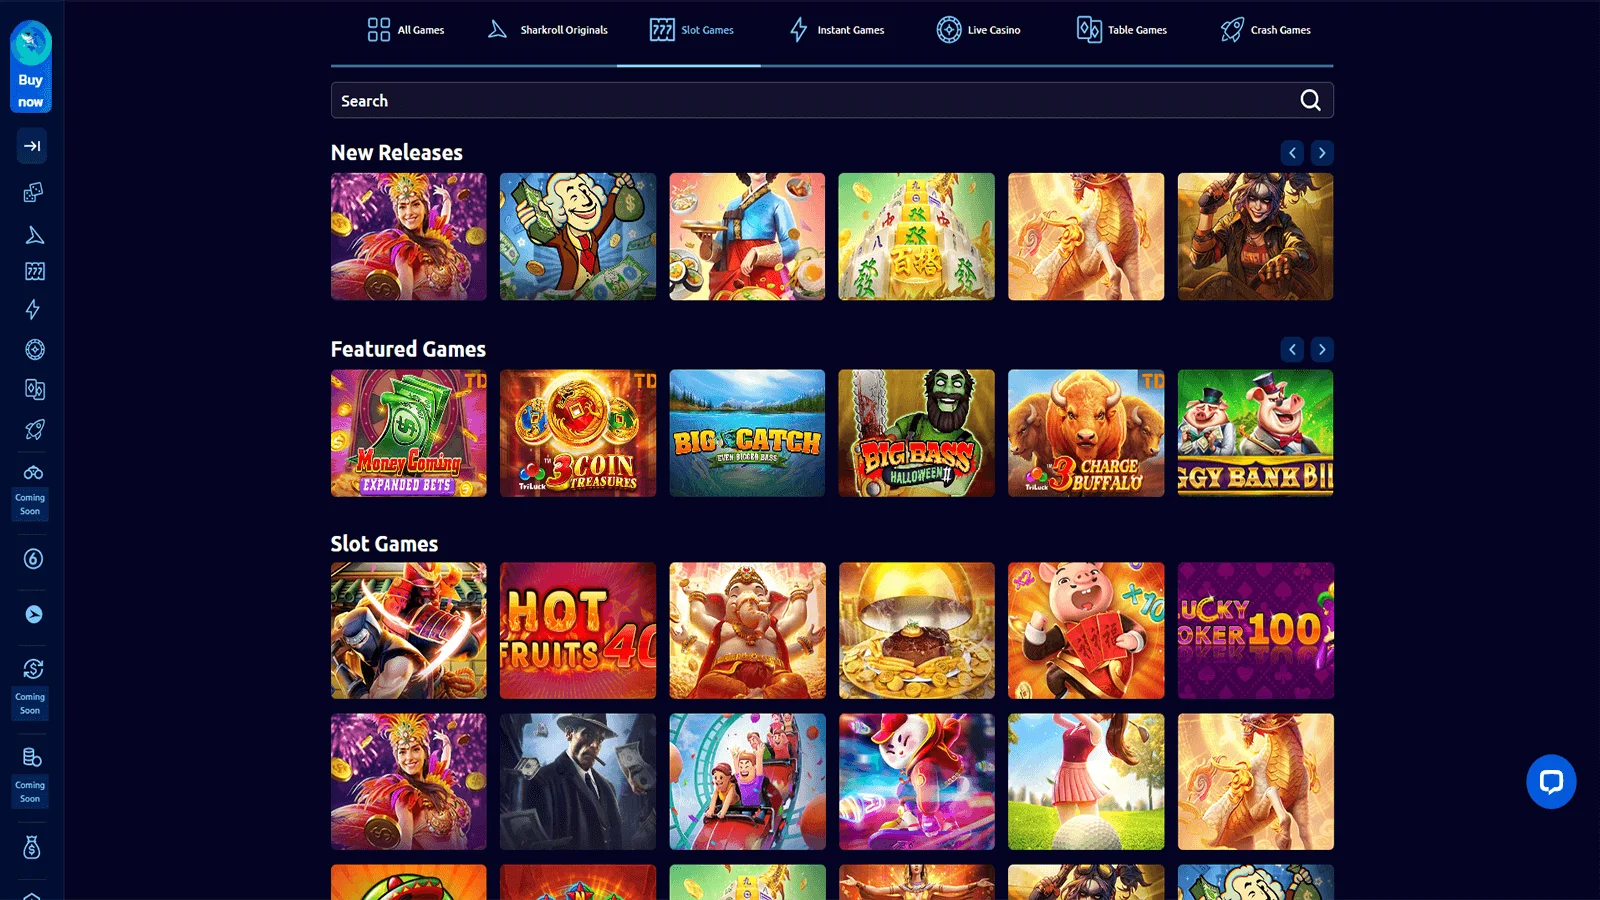Expand the sidebar with the arrow icon
1600x900 pixels.
32,146
